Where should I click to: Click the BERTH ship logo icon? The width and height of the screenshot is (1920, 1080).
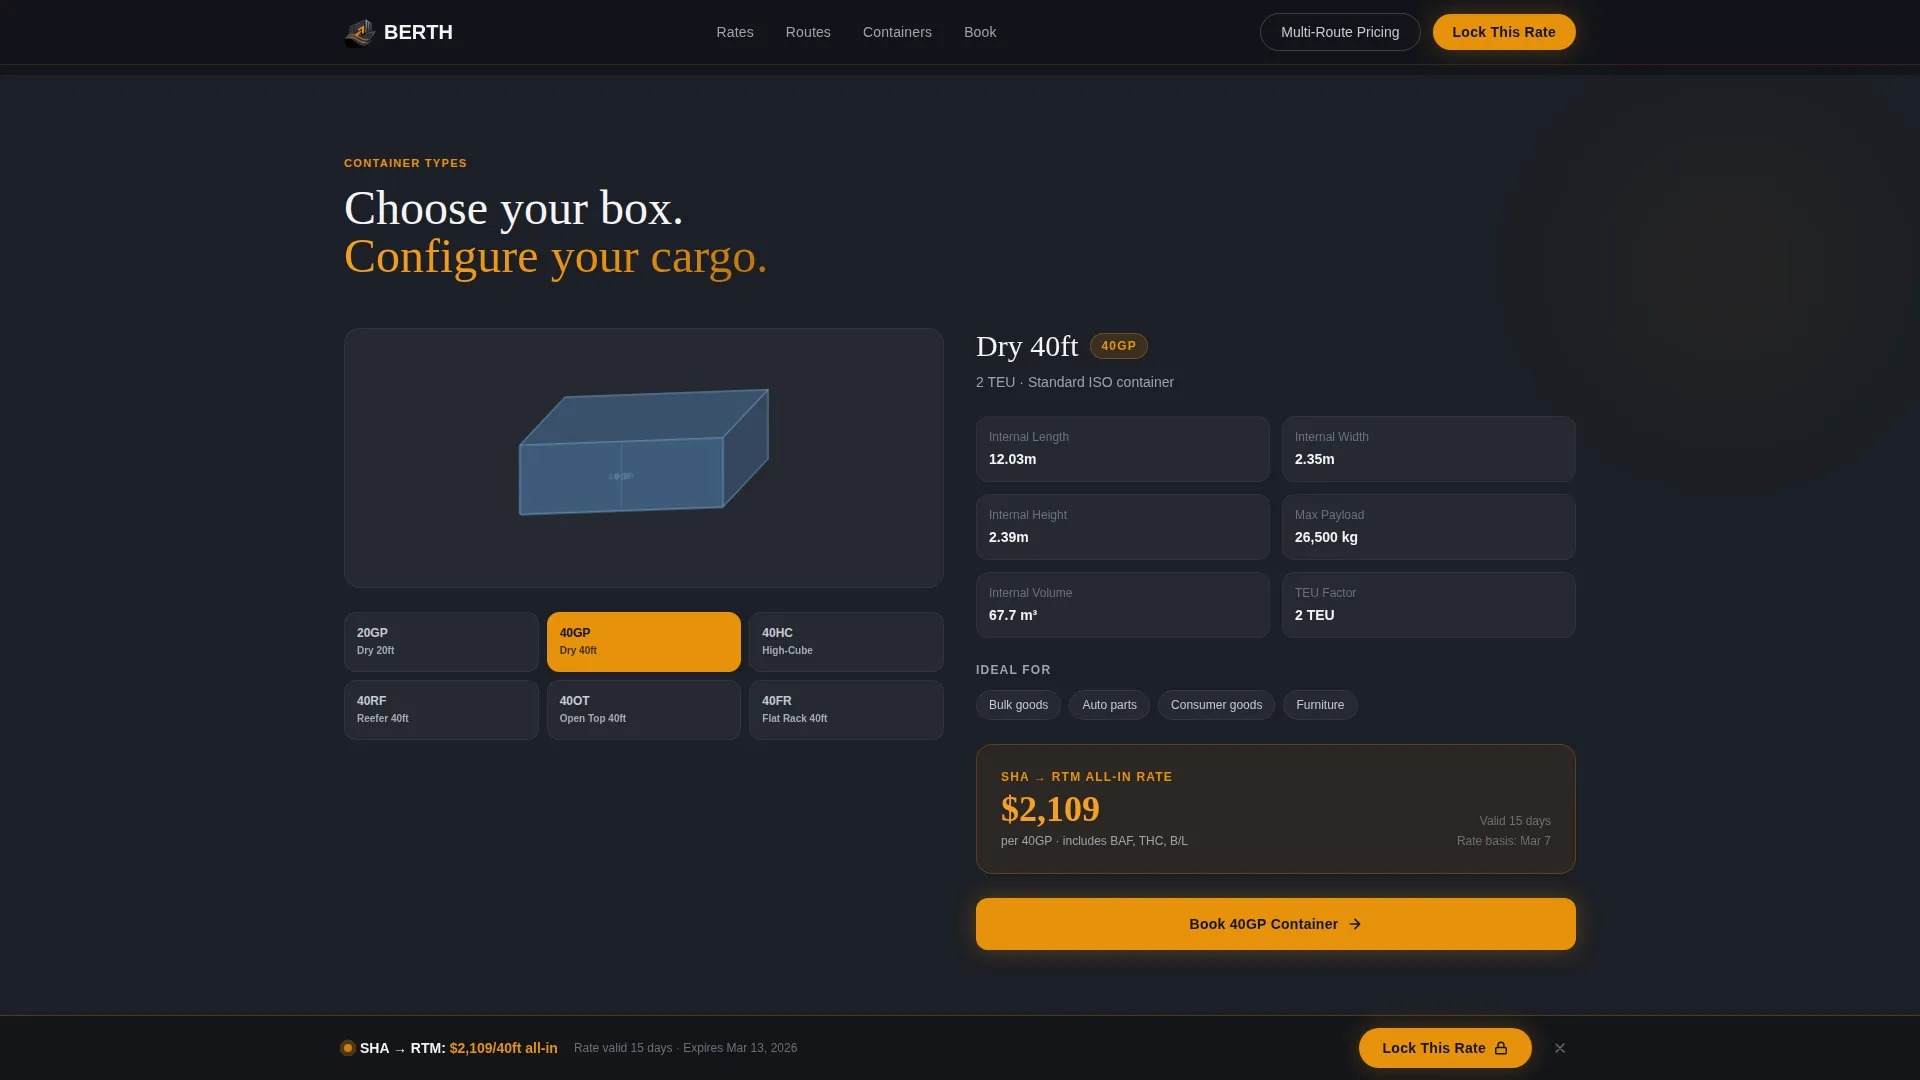click(360, 33)
